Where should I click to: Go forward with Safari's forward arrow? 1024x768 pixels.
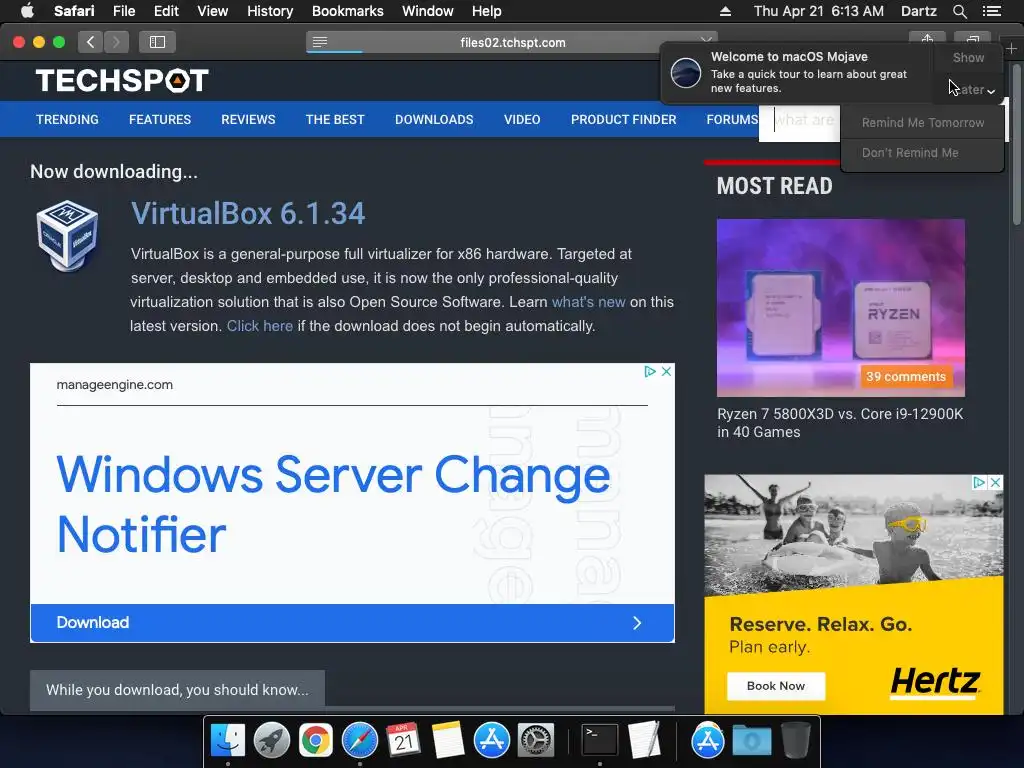(116, 42)
